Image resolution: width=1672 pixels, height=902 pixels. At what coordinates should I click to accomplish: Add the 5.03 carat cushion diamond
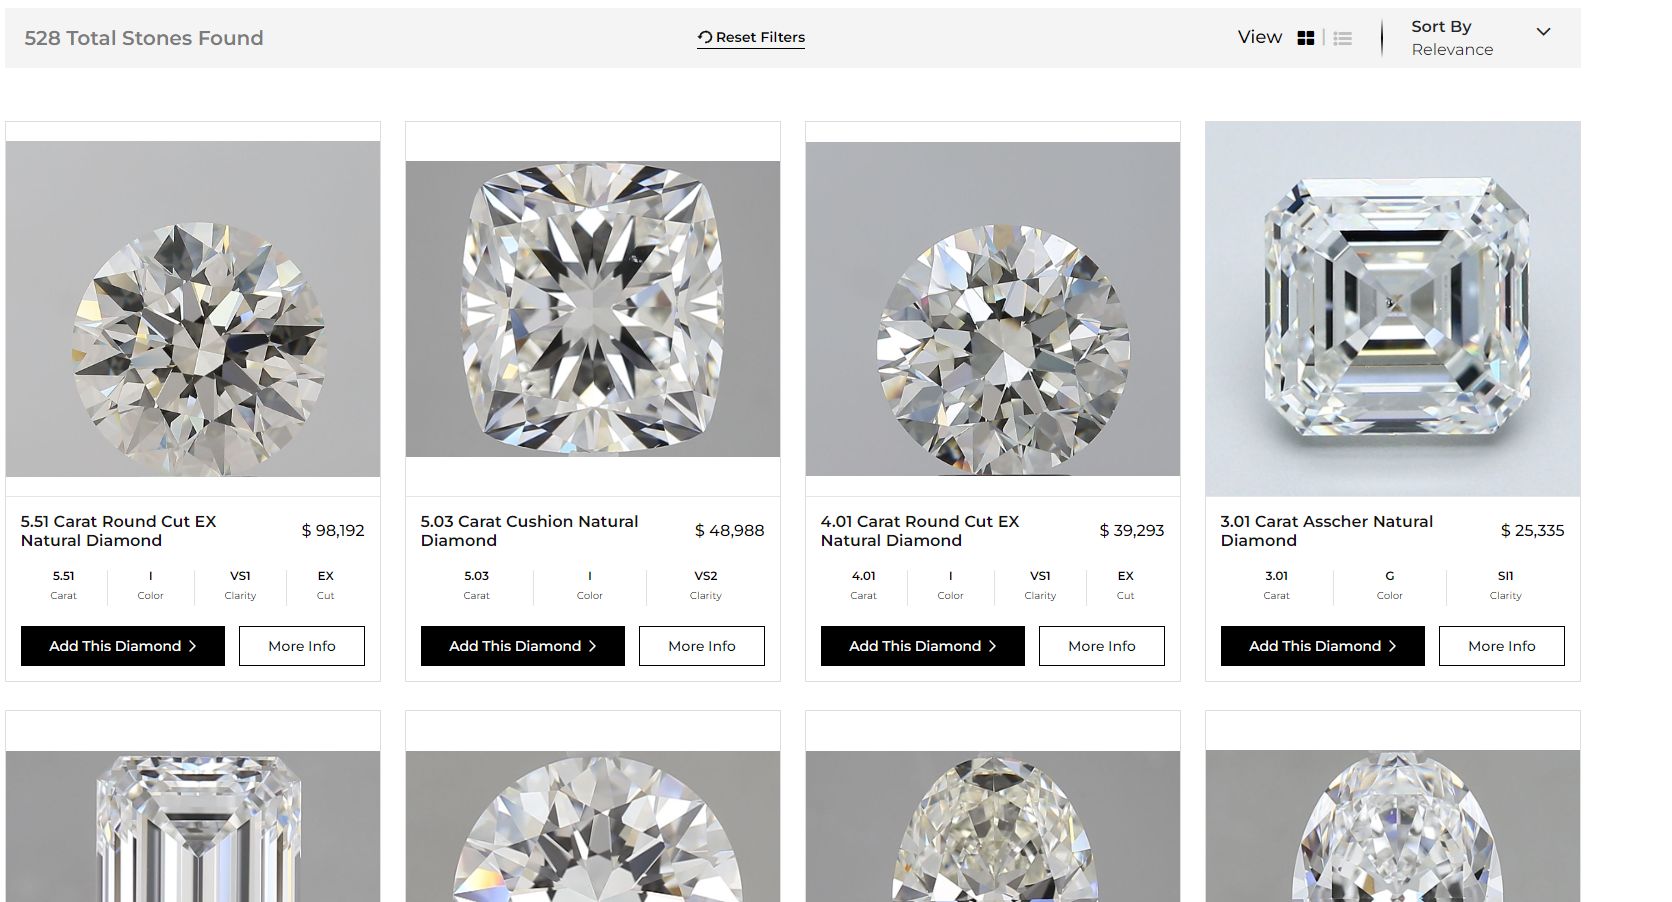pyautogui.click(x=523, y=646)
